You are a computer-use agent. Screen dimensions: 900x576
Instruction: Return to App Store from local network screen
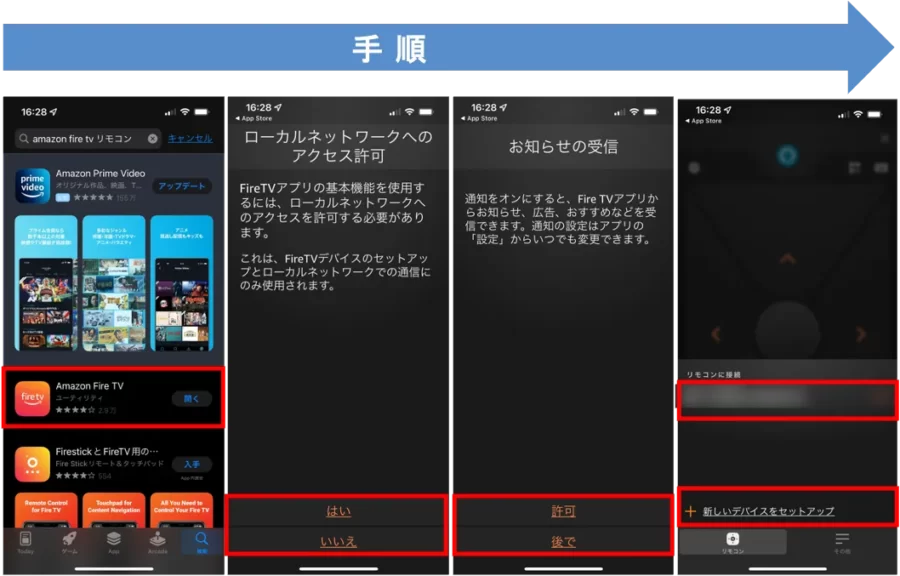pyautogui.click(x=254, y=118)
